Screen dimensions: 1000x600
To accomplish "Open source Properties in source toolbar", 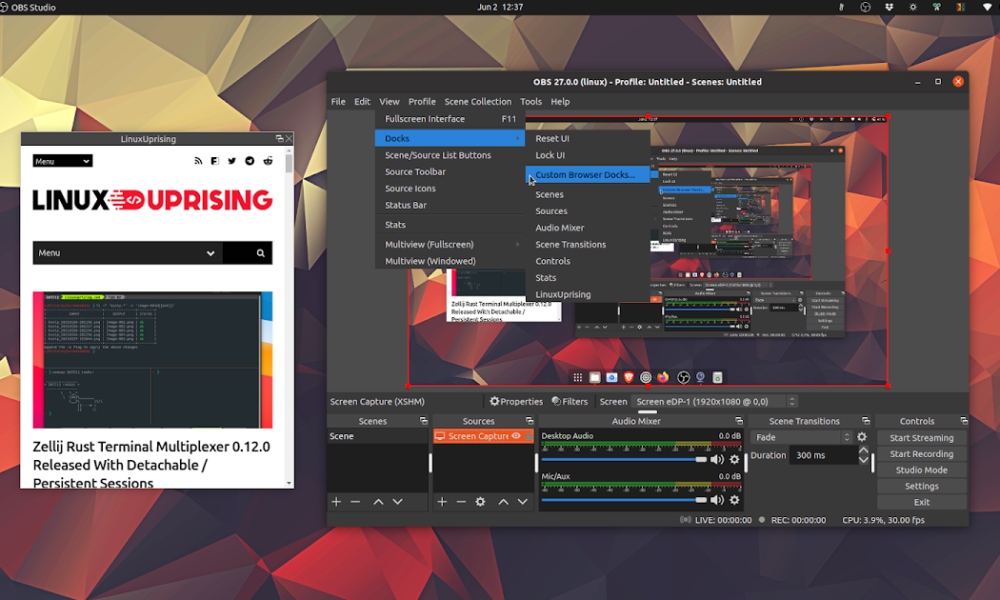I will tap(516, 401).
